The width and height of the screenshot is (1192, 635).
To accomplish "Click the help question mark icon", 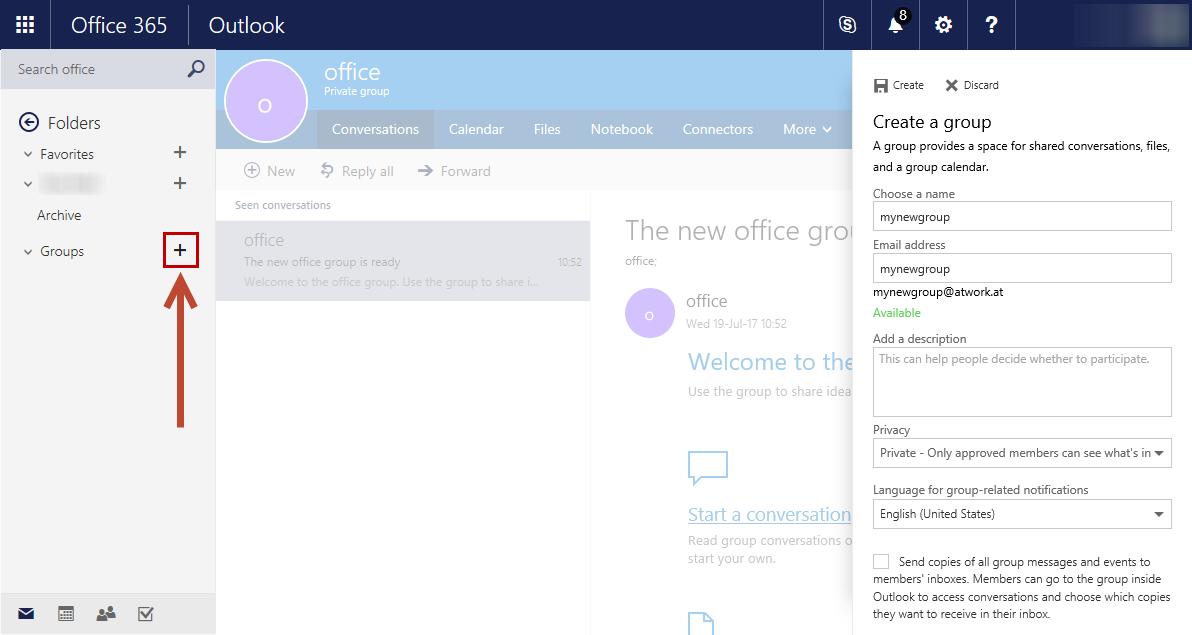I will (x=991, y=25).
